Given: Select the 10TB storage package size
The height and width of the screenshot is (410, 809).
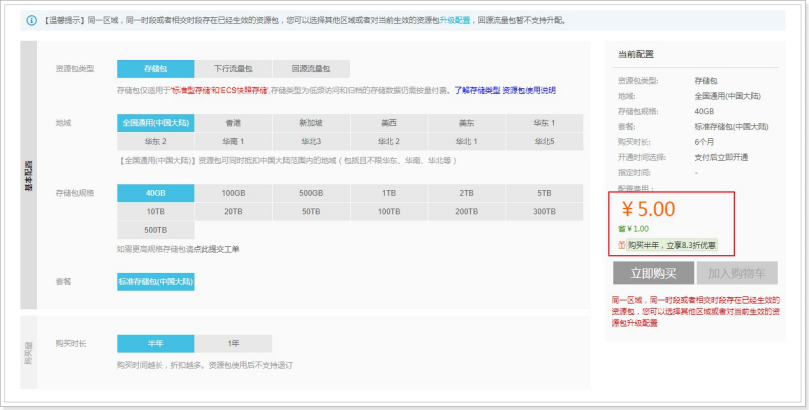Looking at the screenshot, I should click(x=156, y=211).
